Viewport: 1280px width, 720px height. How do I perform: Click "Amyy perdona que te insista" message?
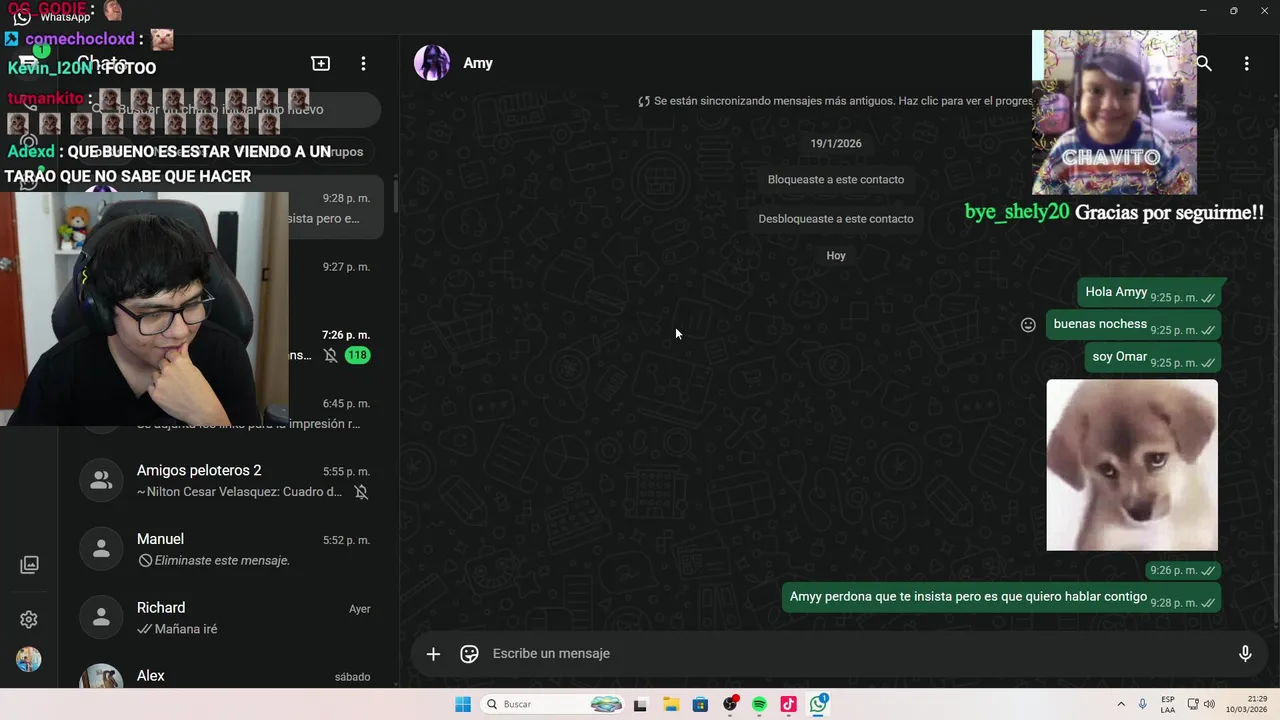point(1002,597)
